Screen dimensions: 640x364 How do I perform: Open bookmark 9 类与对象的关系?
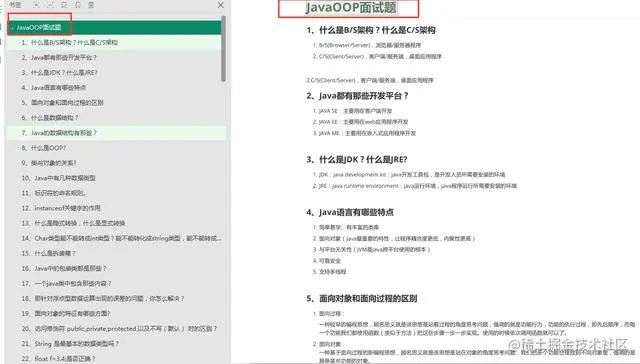(x=49, y=163)
